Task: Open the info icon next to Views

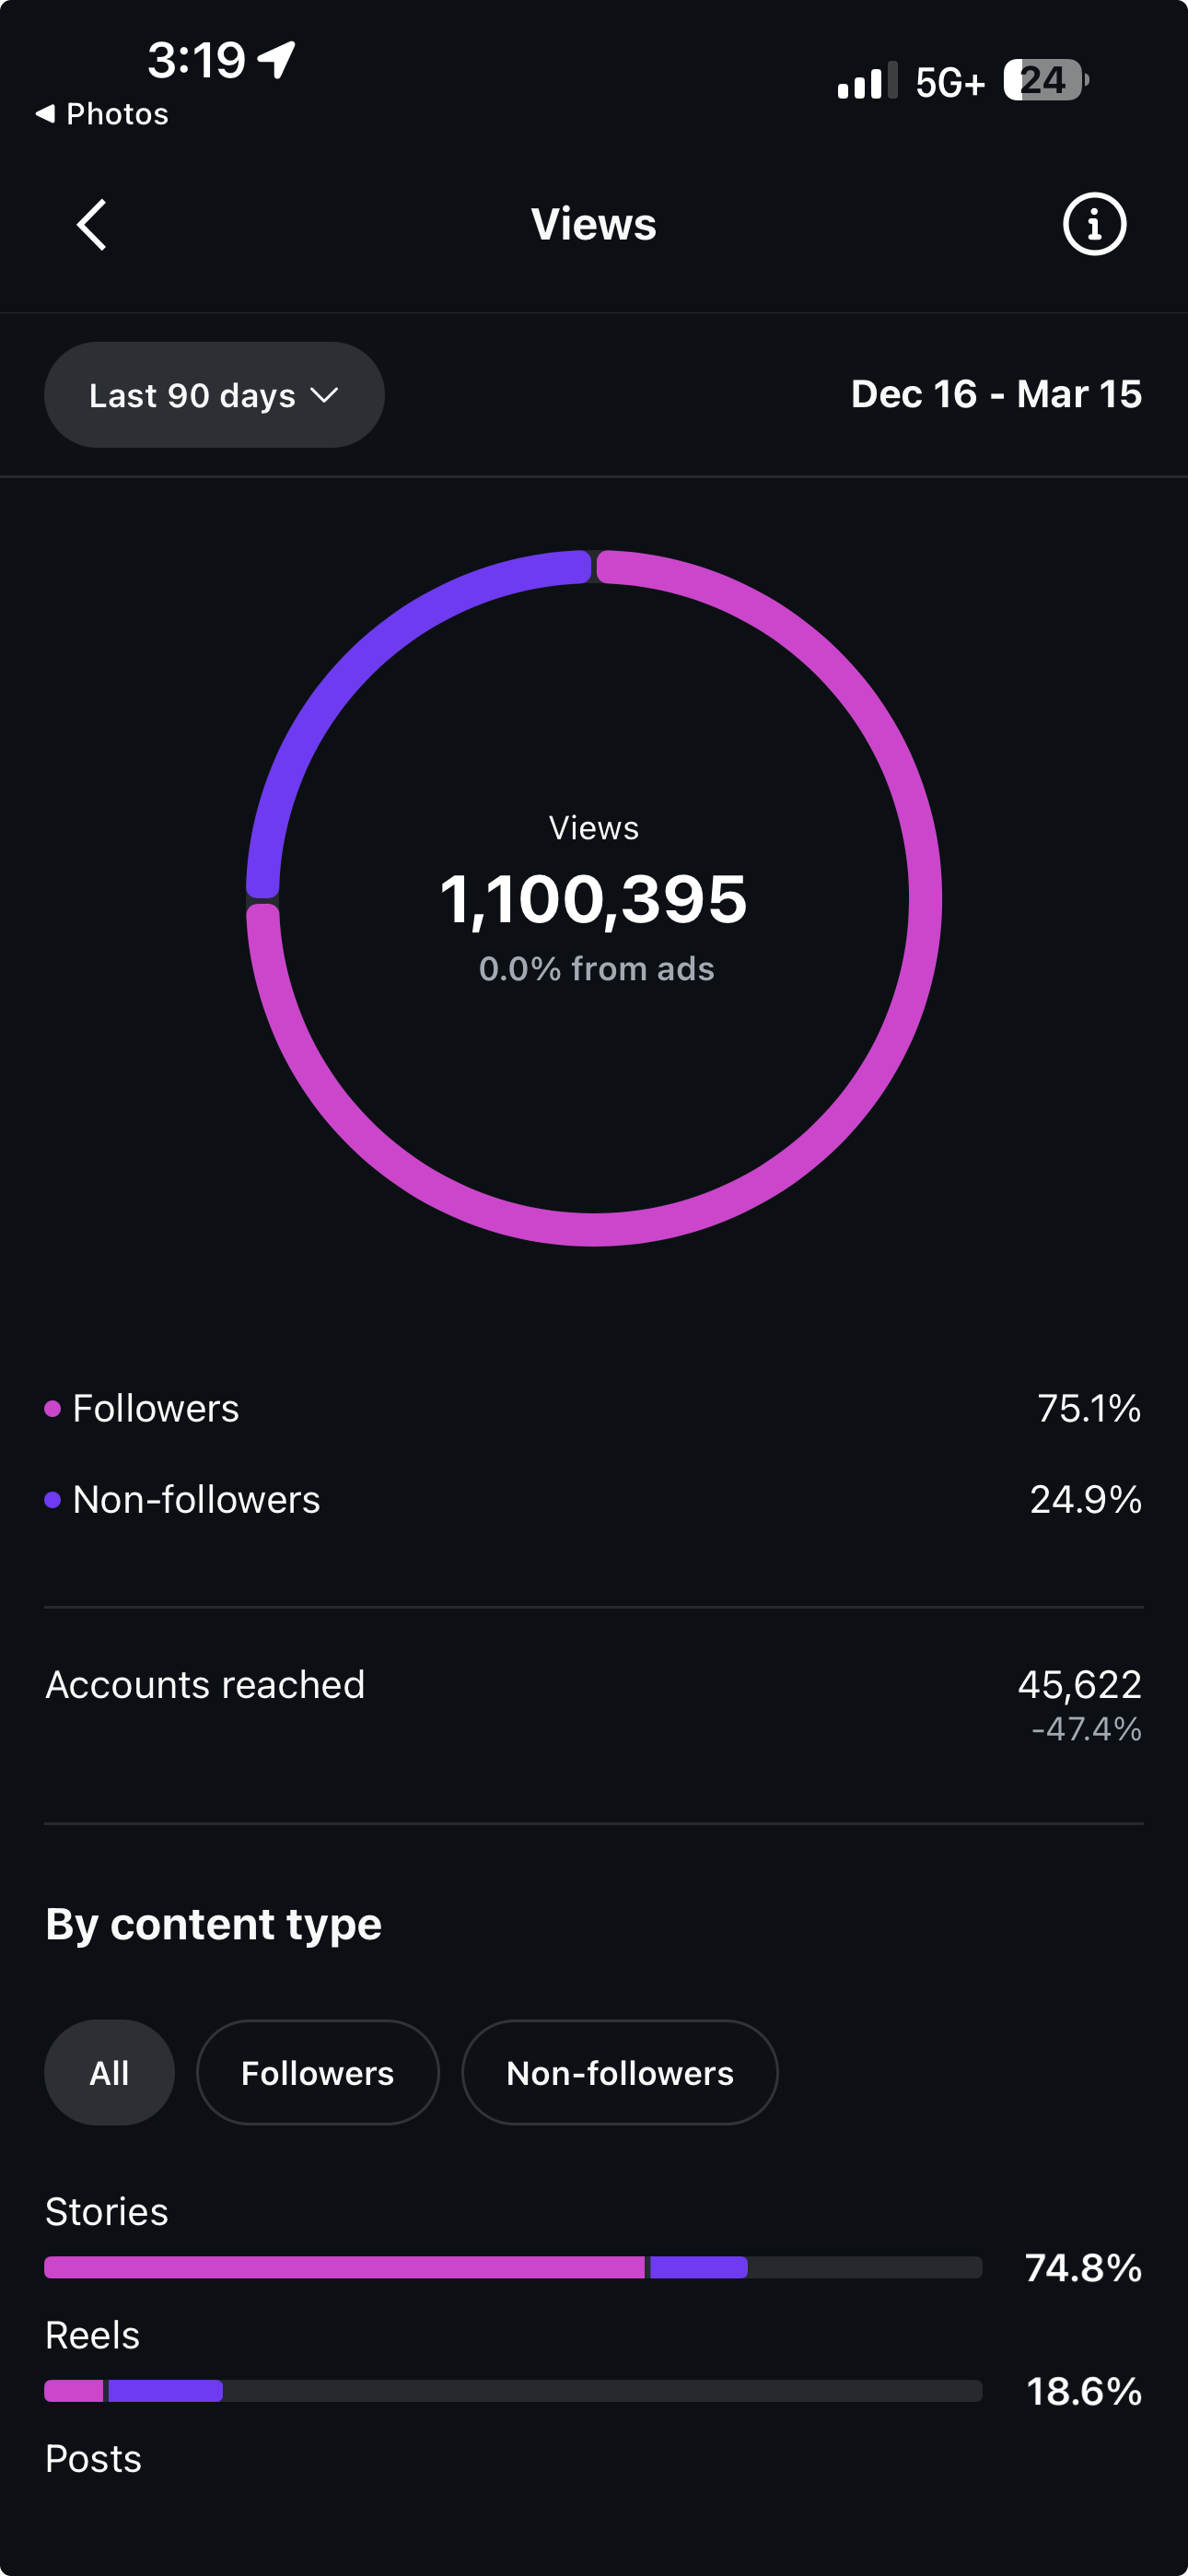Action: (1094, 224)
